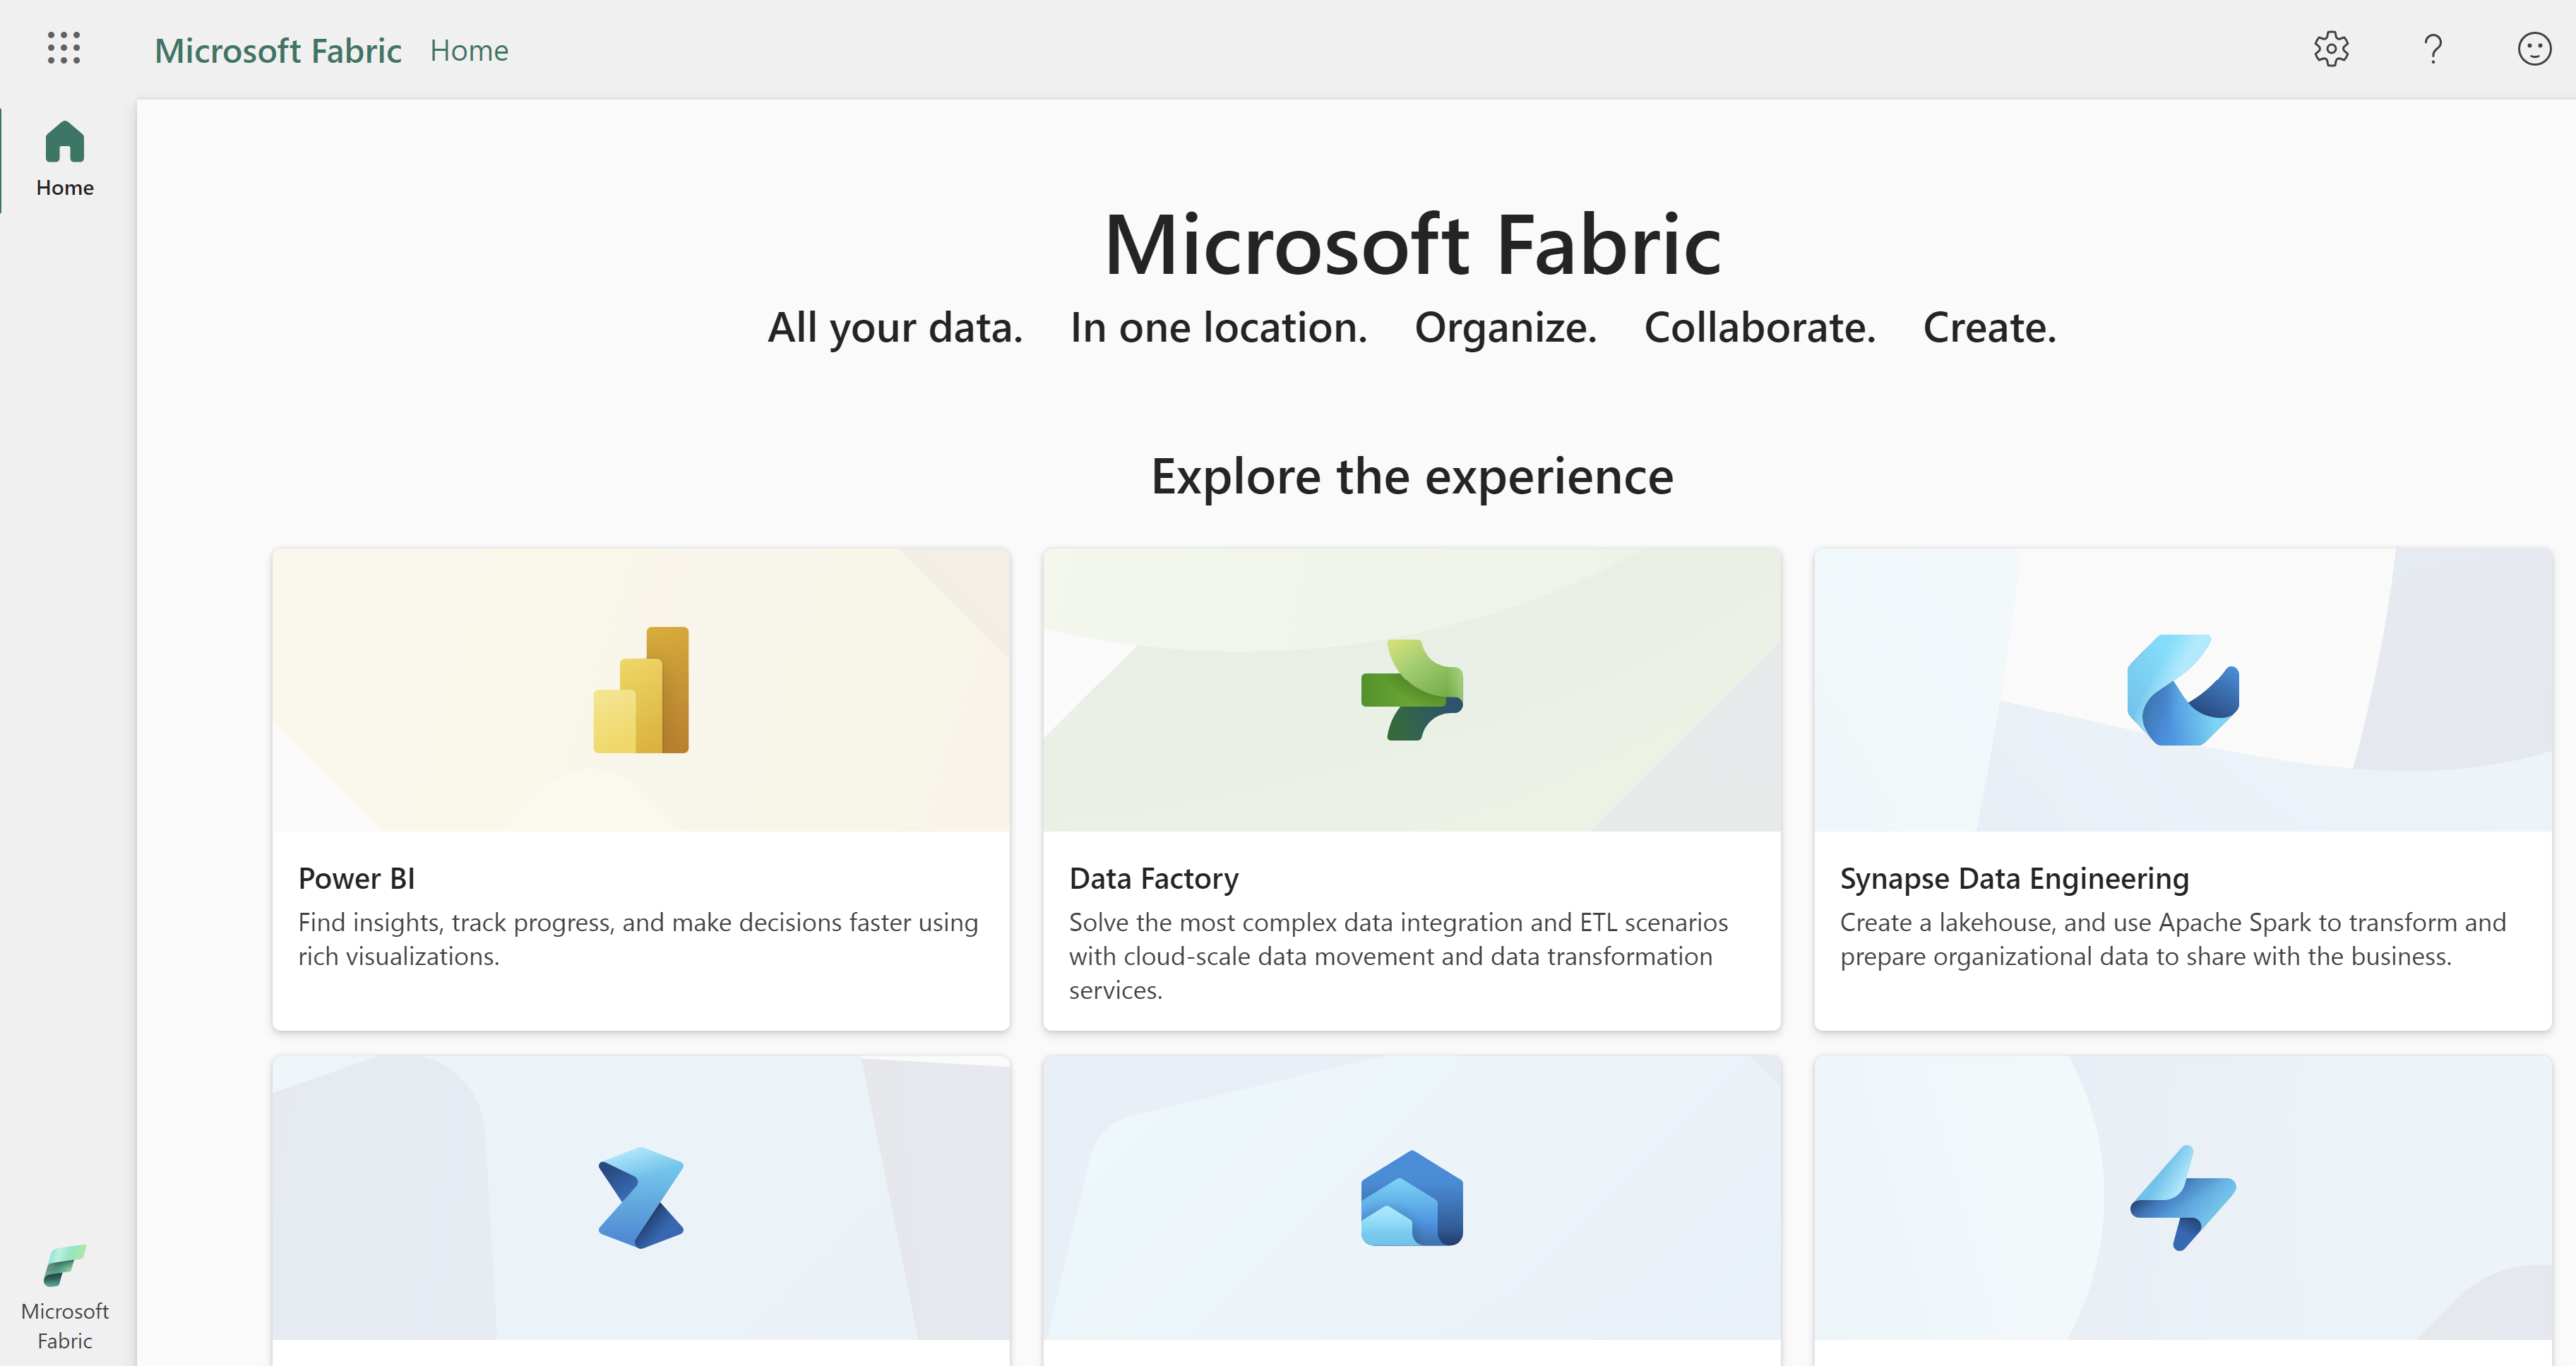Open the app launcher grid icon
This screenshot has height=1366, width=2576.
(x=64, y=47)
